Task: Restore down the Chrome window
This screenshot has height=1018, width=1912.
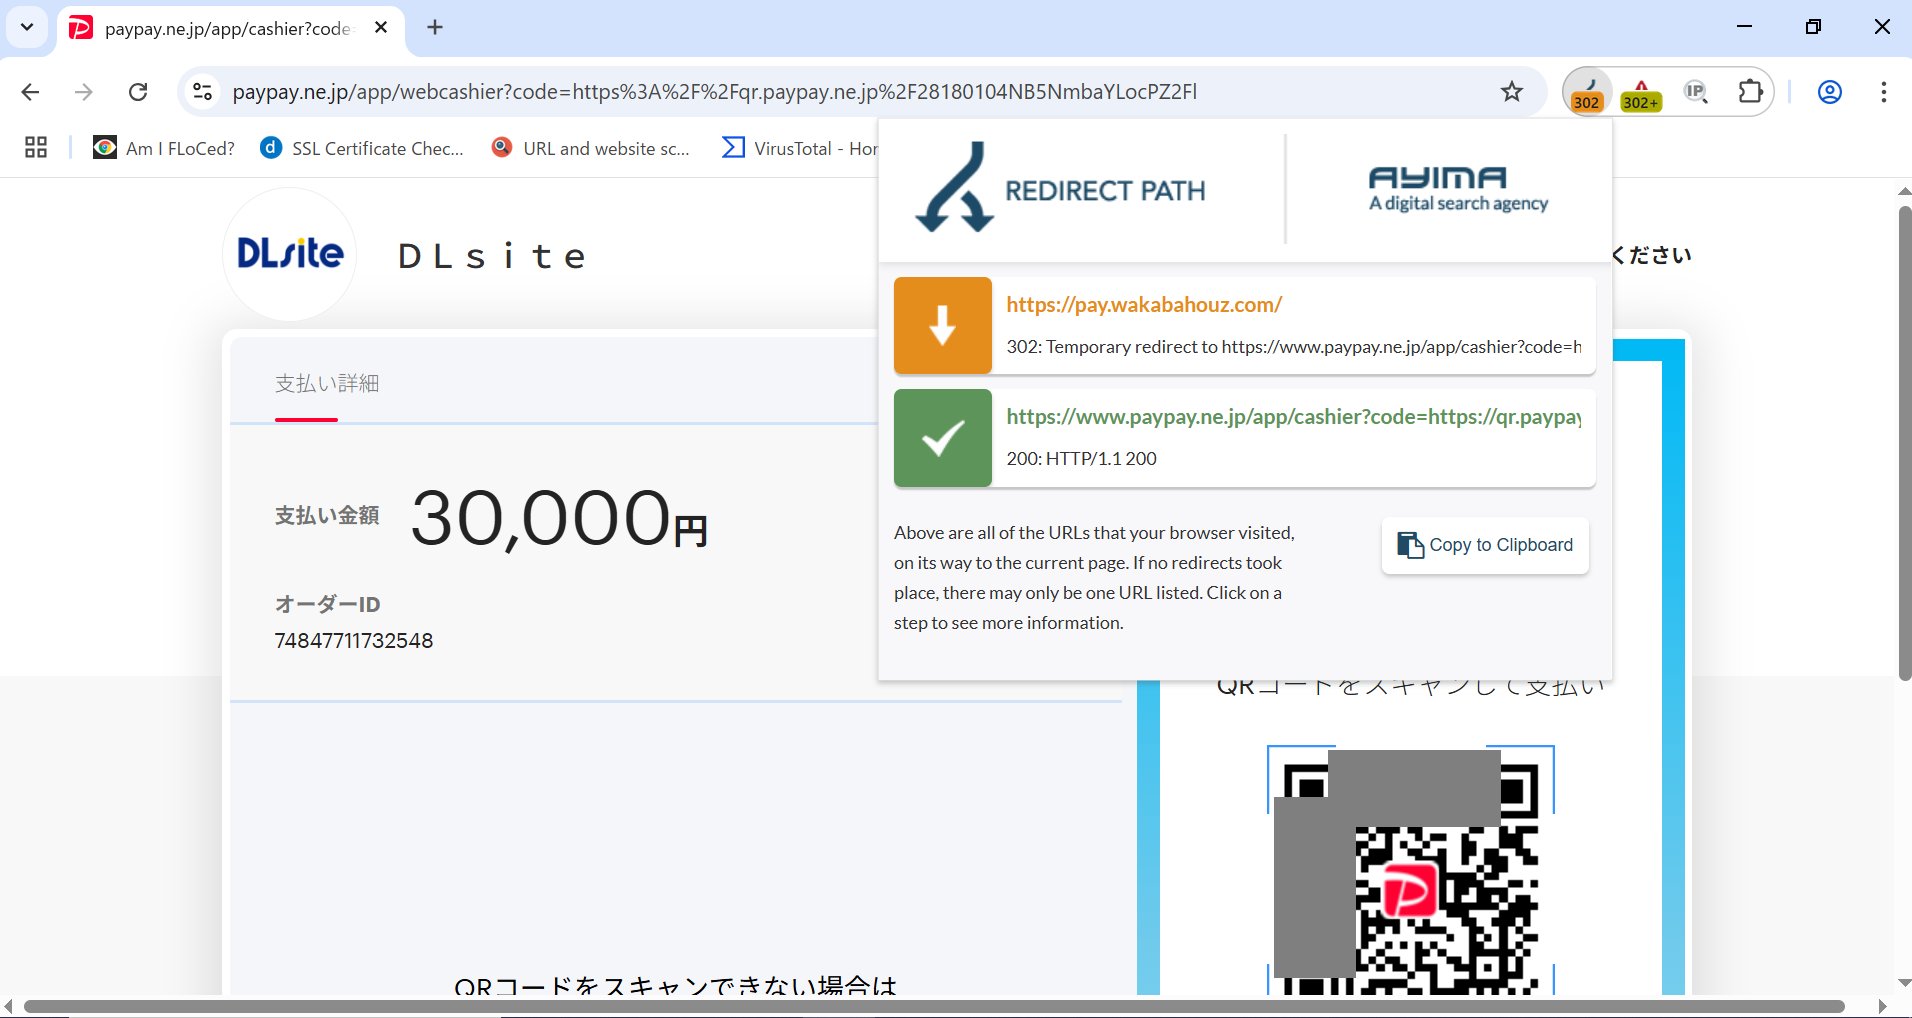Action: pyautogui.click(x=1813, y=27)
